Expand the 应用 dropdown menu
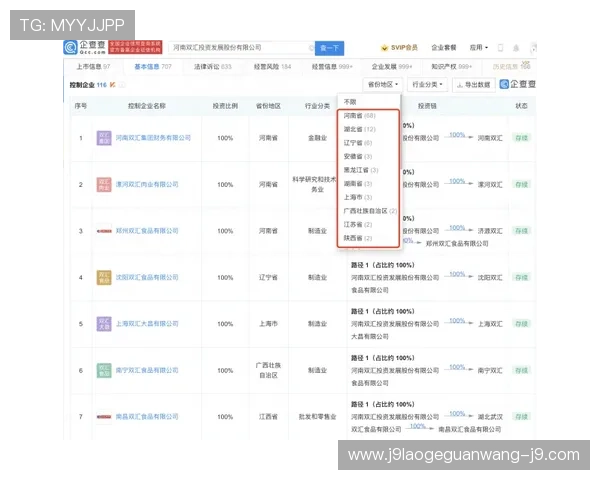 click(x=479, y=48)
